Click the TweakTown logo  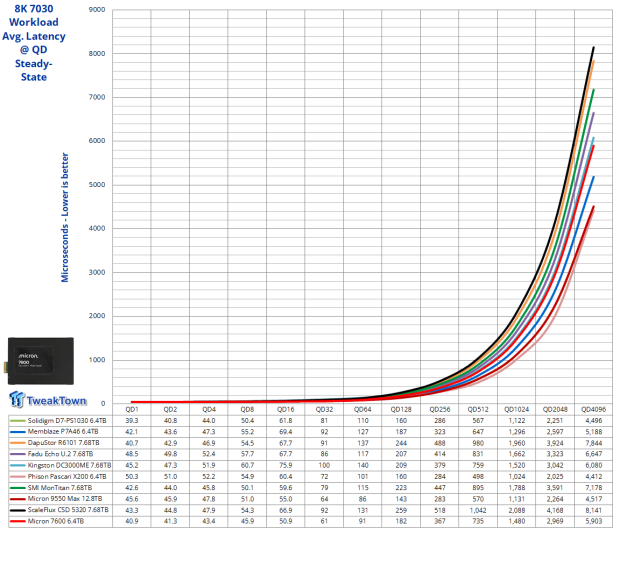click(47, 399)
